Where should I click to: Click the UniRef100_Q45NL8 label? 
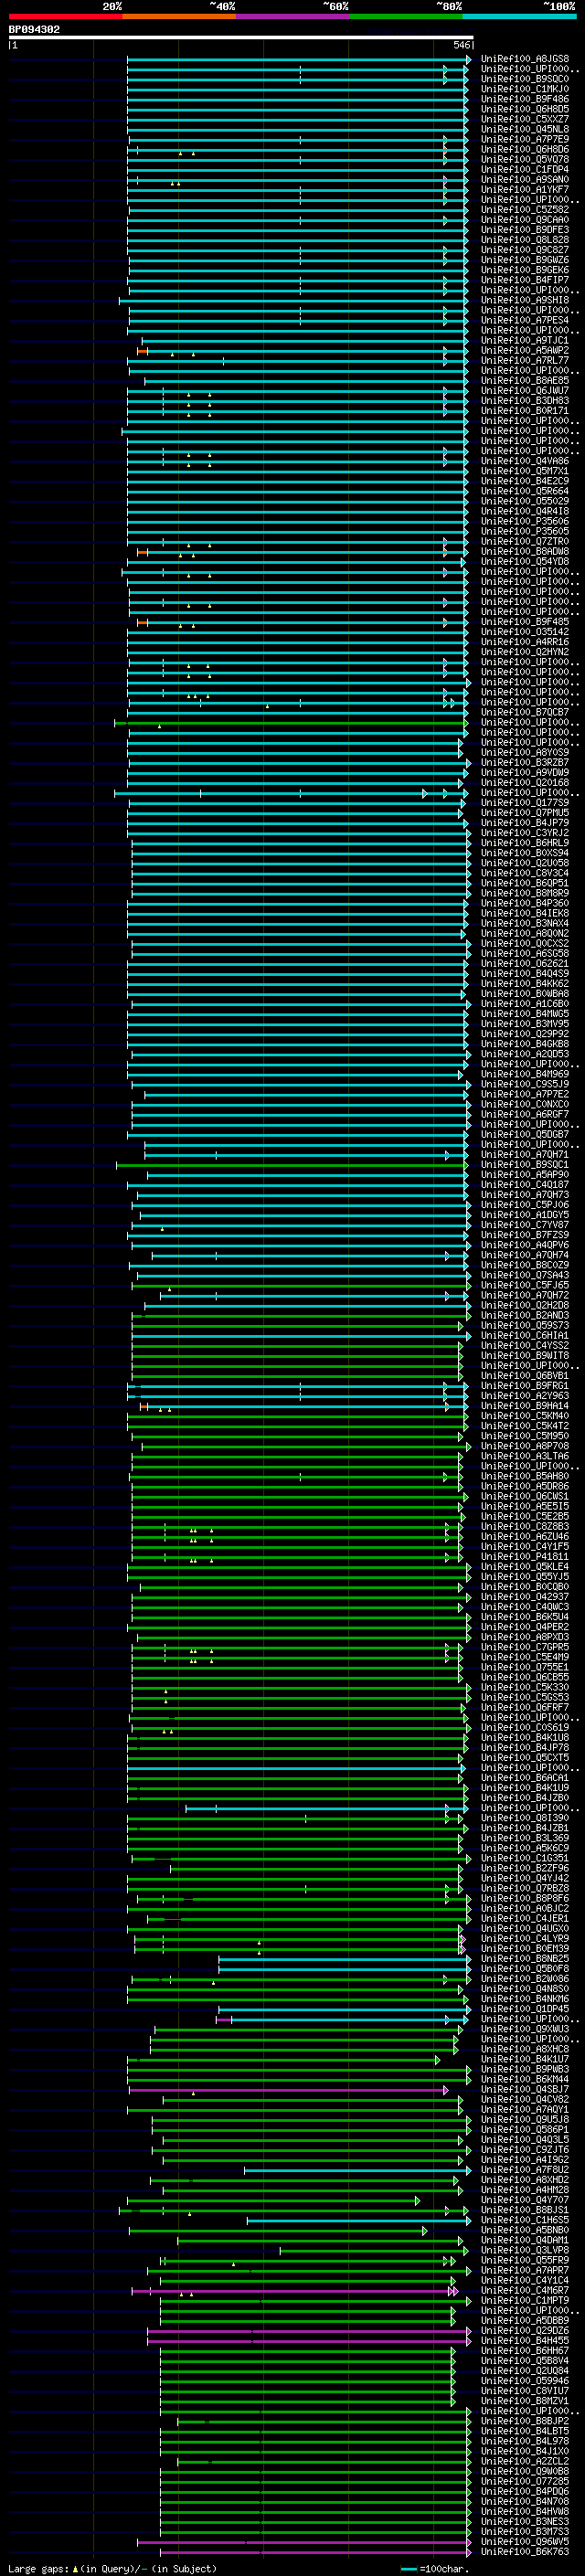[x=525, y=129]
